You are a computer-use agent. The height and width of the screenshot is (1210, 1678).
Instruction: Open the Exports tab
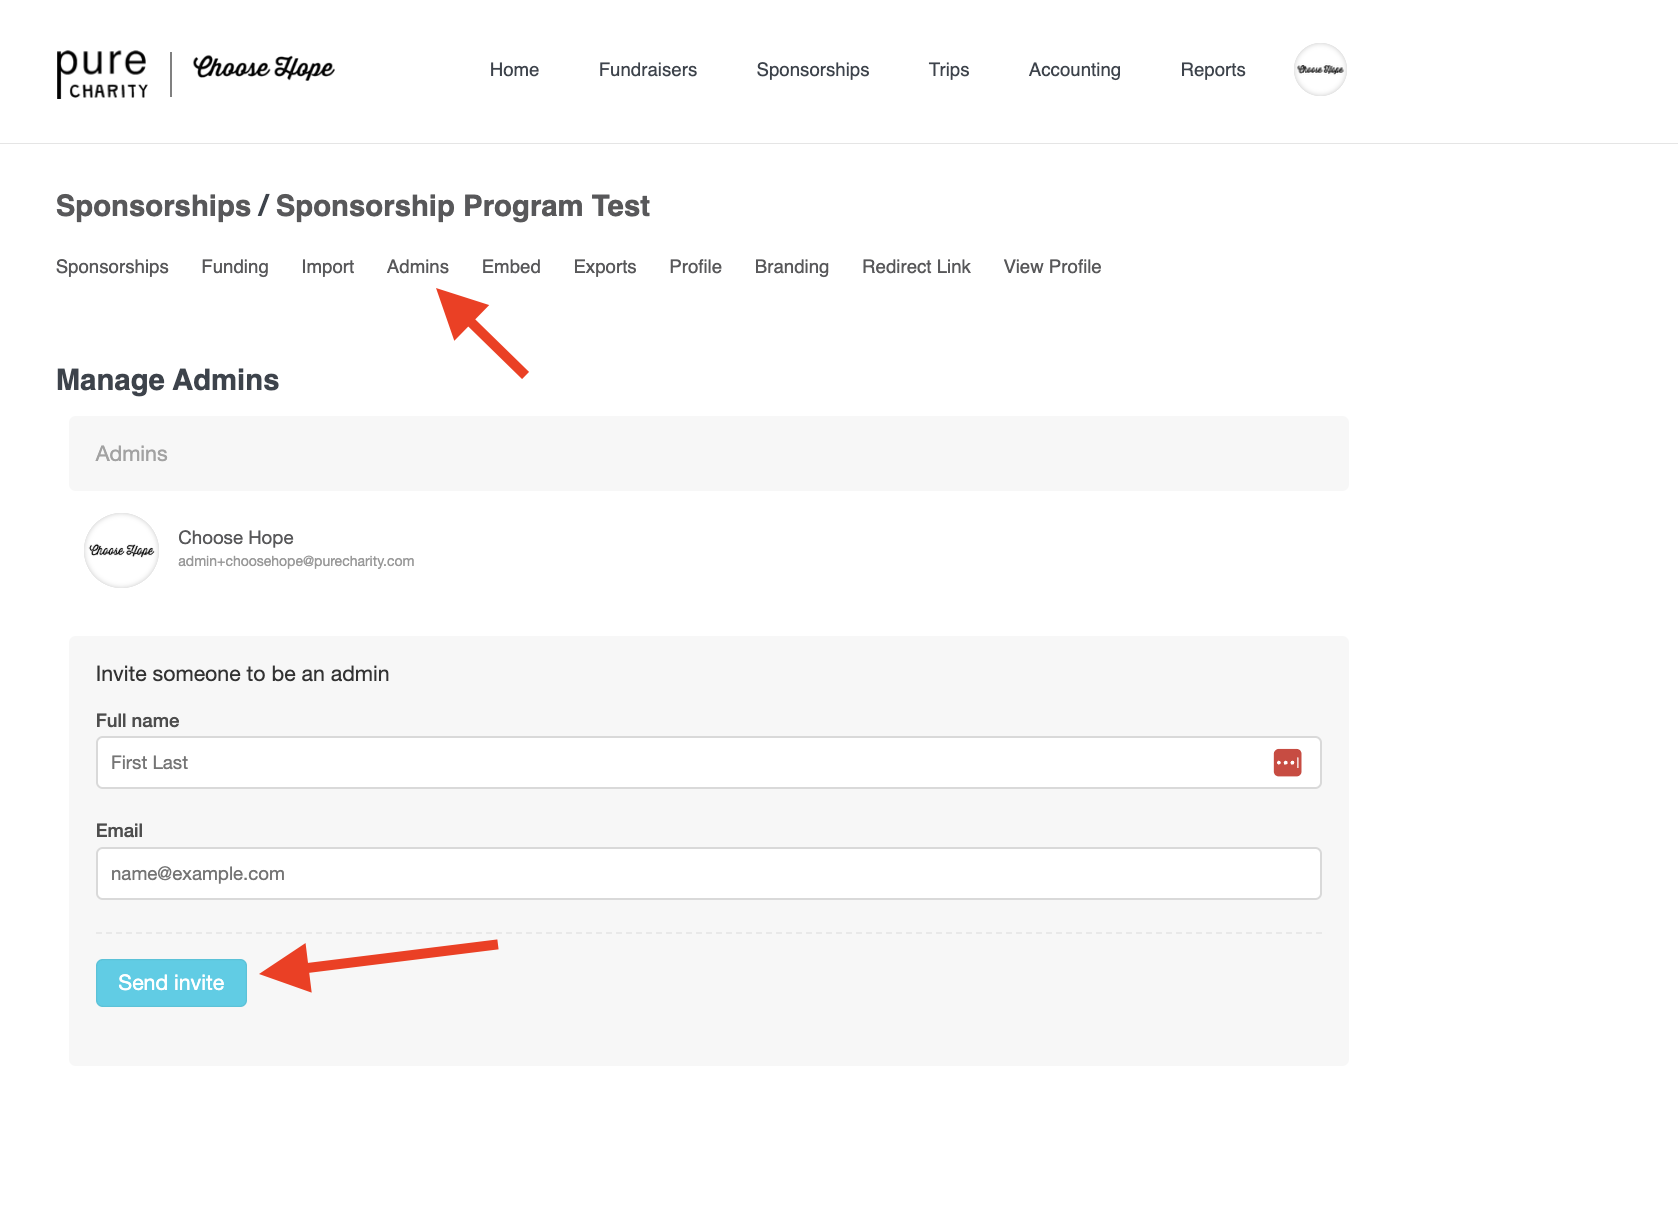(605, 267)
